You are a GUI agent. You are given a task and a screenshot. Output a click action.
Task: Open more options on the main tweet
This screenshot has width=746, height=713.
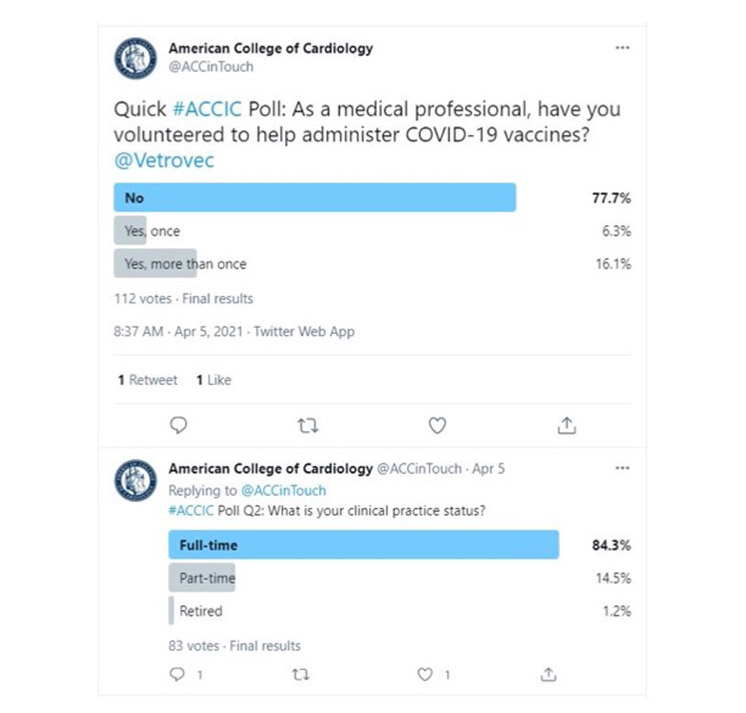tap(623, 49)
